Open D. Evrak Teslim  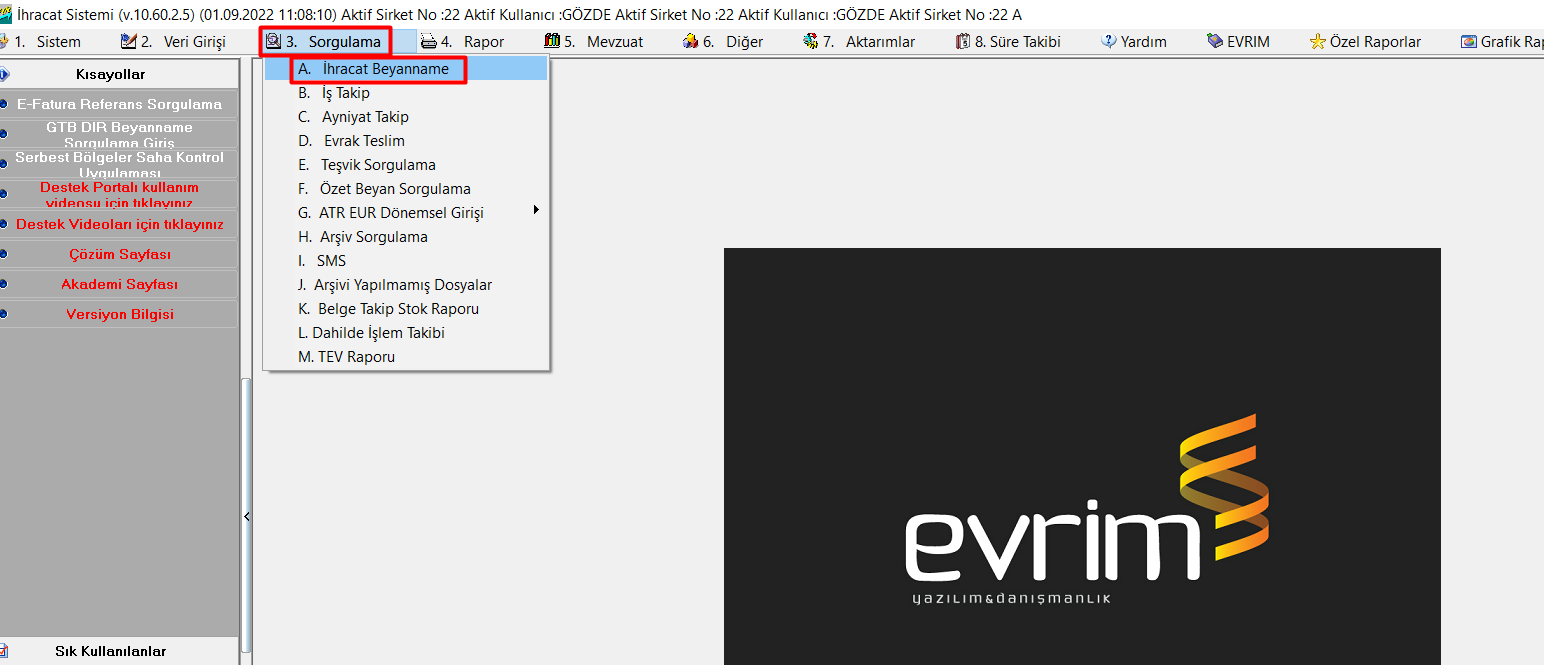click(406, 141)
